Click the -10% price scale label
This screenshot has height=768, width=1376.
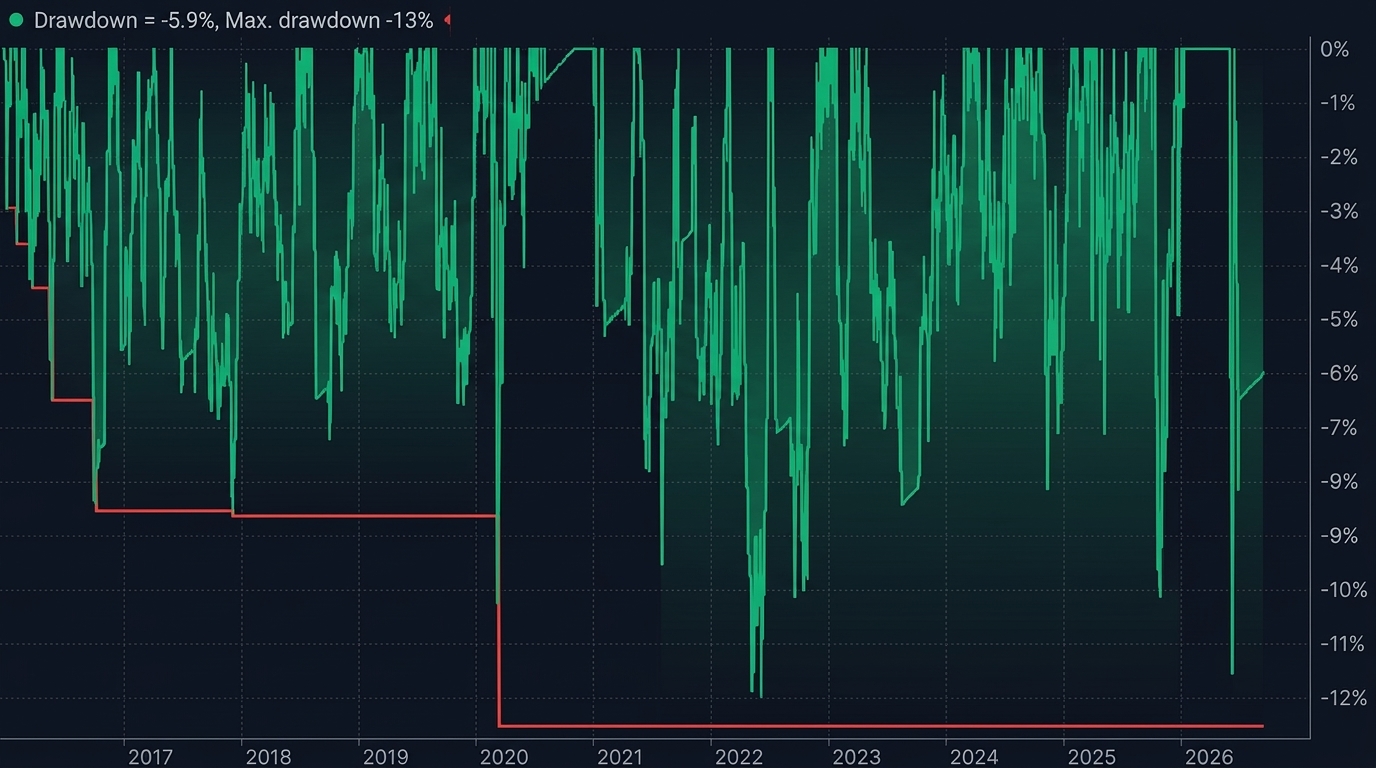pyautogui.click(x=1343, y=590)
